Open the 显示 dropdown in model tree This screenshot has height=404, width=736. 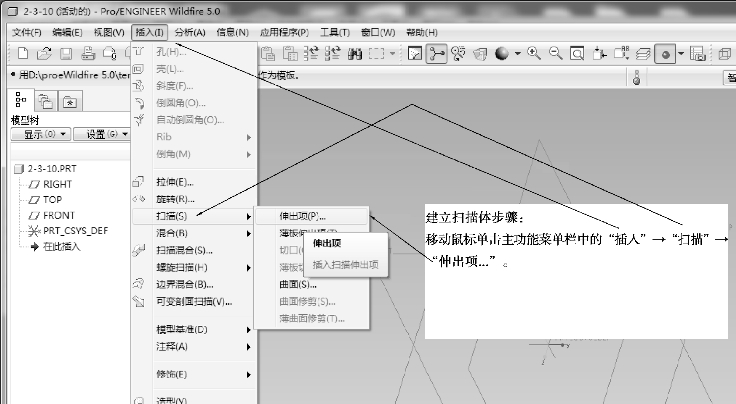(41, 134)
